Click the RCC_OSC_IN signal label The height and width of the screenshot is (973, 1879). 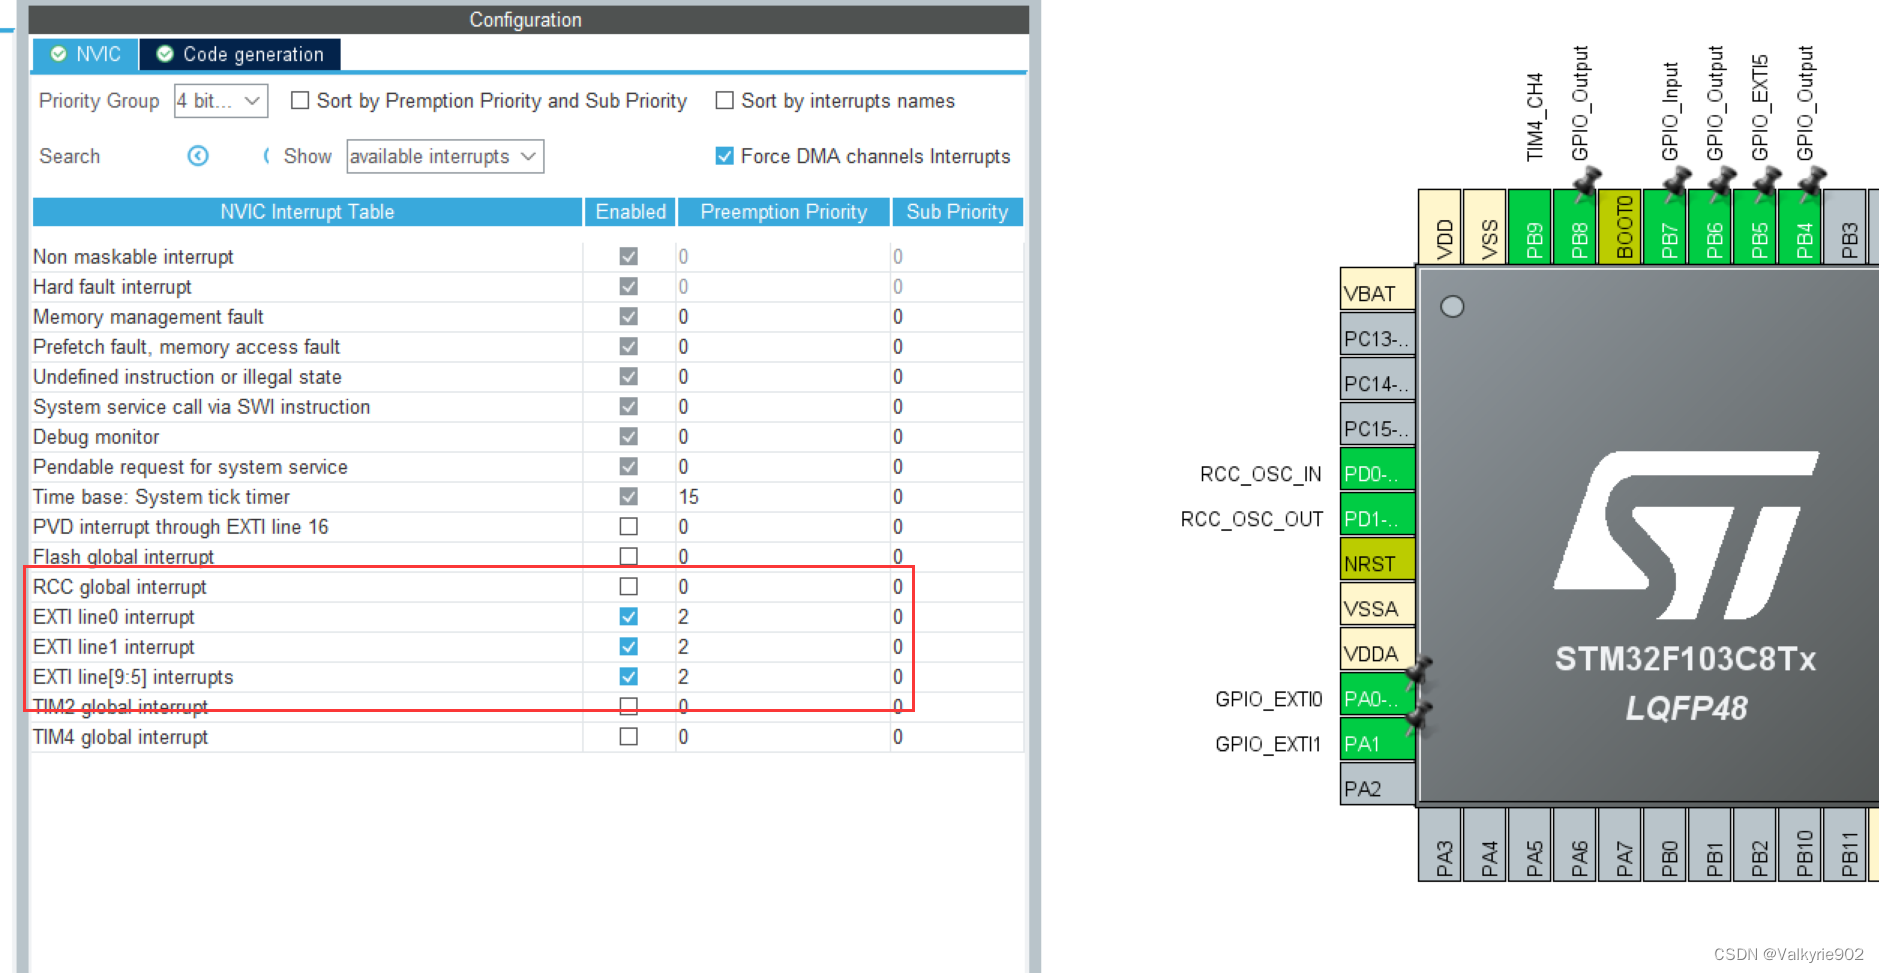[1261, 474]
